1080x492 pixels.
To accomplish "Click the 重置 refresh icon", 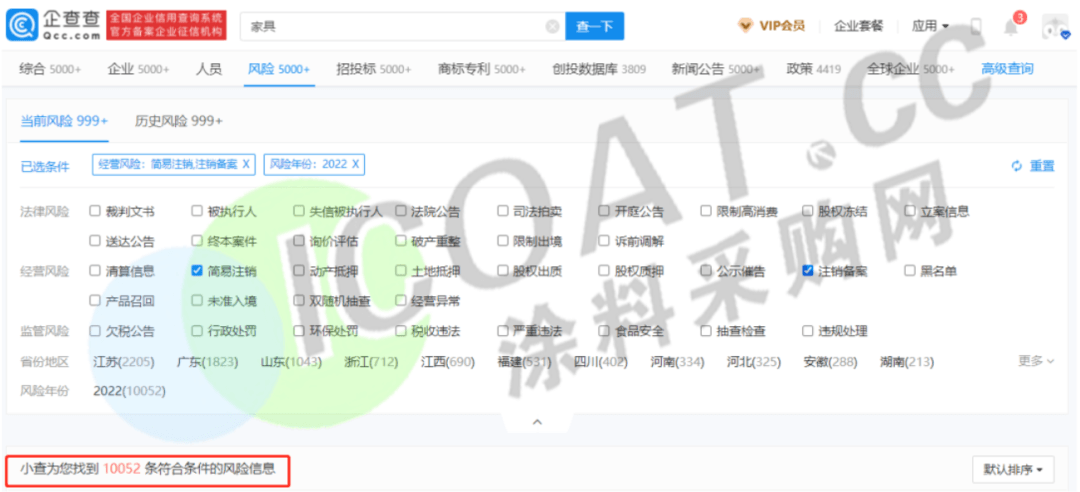I will [1017, 166].
